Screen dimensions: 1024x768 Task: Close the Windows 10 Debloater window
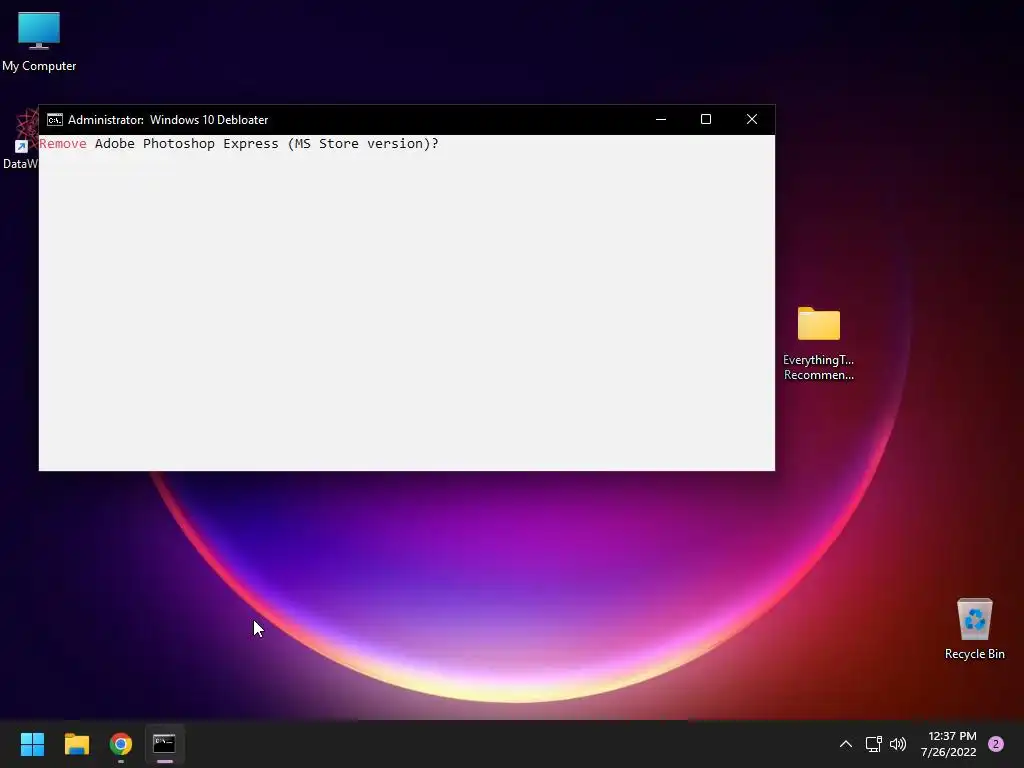point(752,120)
